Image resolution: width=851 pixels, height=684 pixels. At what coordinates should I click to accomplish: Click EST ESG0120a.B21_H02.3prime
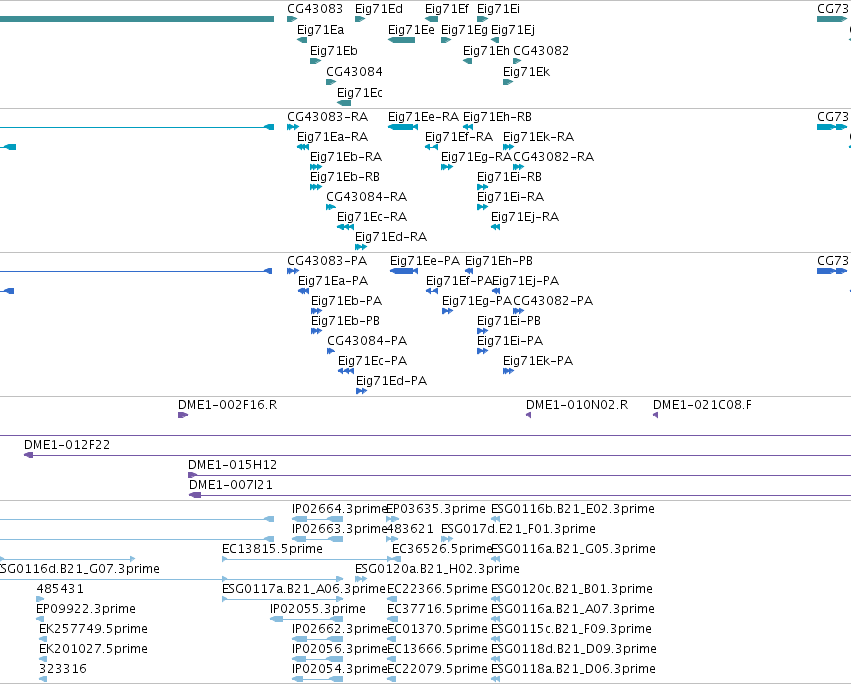click(437, 569)
